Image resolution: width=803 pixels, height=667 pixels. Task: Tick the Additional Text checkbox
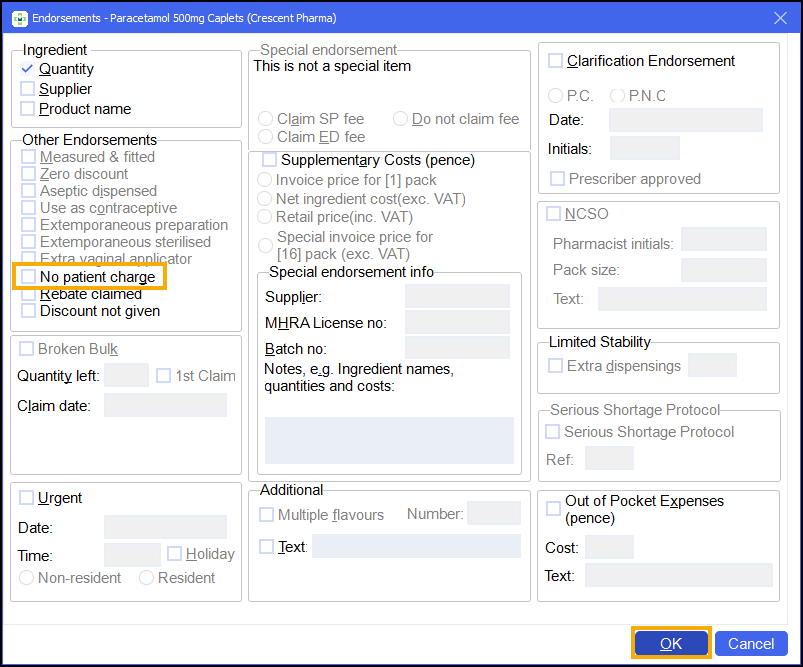pyautogui.click(x=266, y=546)
